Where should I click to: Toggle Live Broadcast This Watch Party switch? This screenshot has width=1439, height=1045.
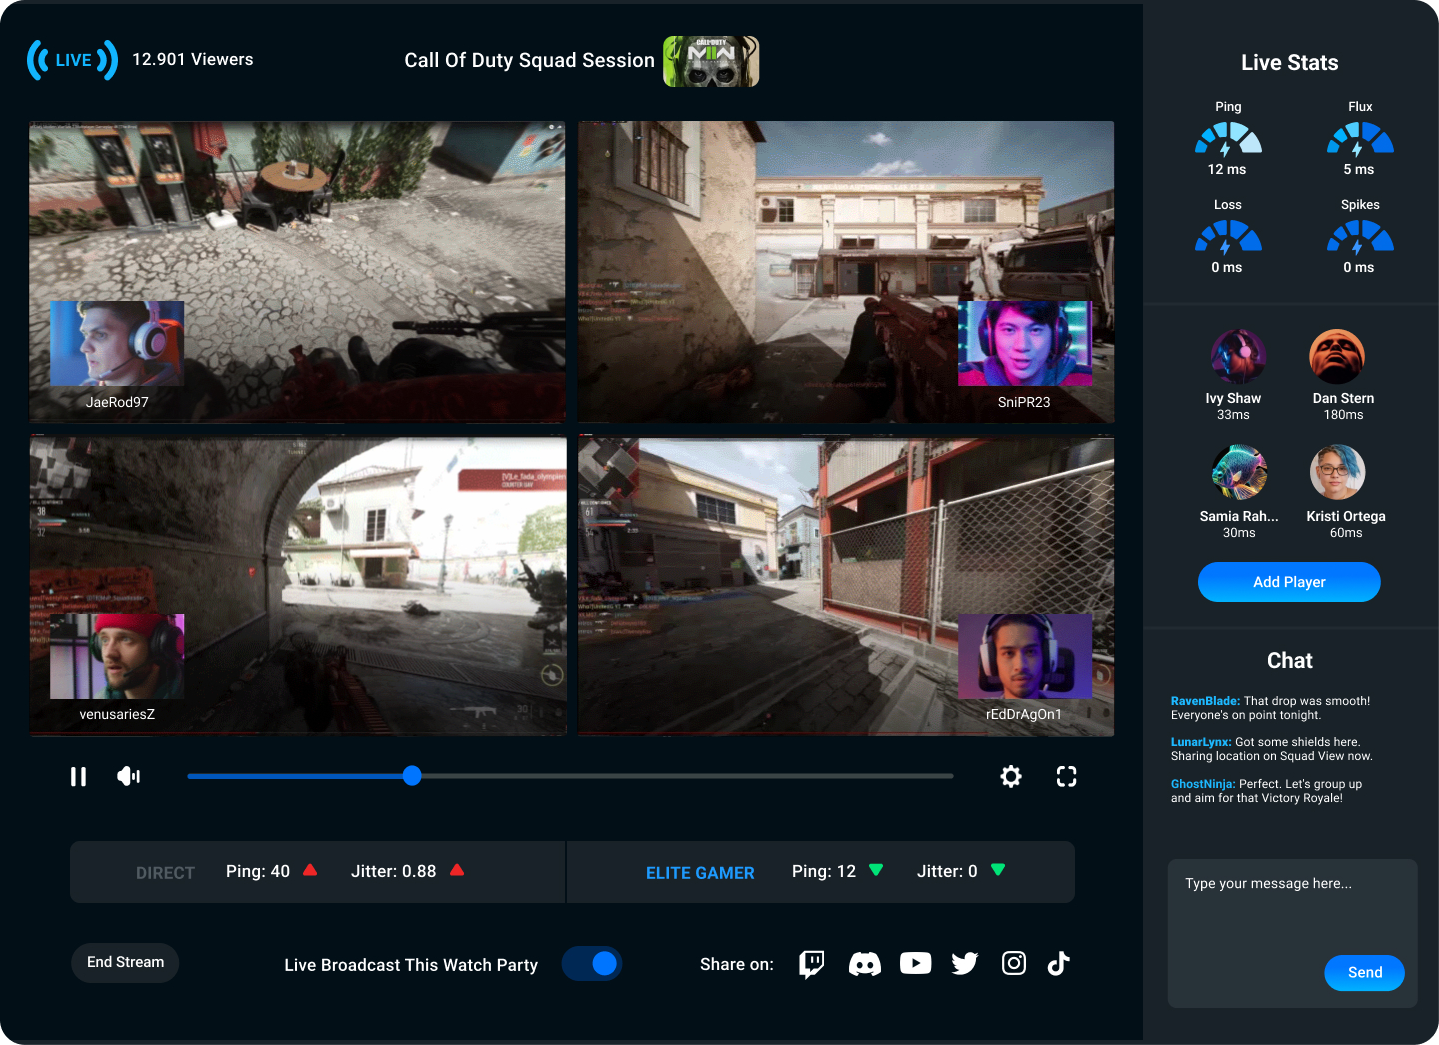(592, 963)
